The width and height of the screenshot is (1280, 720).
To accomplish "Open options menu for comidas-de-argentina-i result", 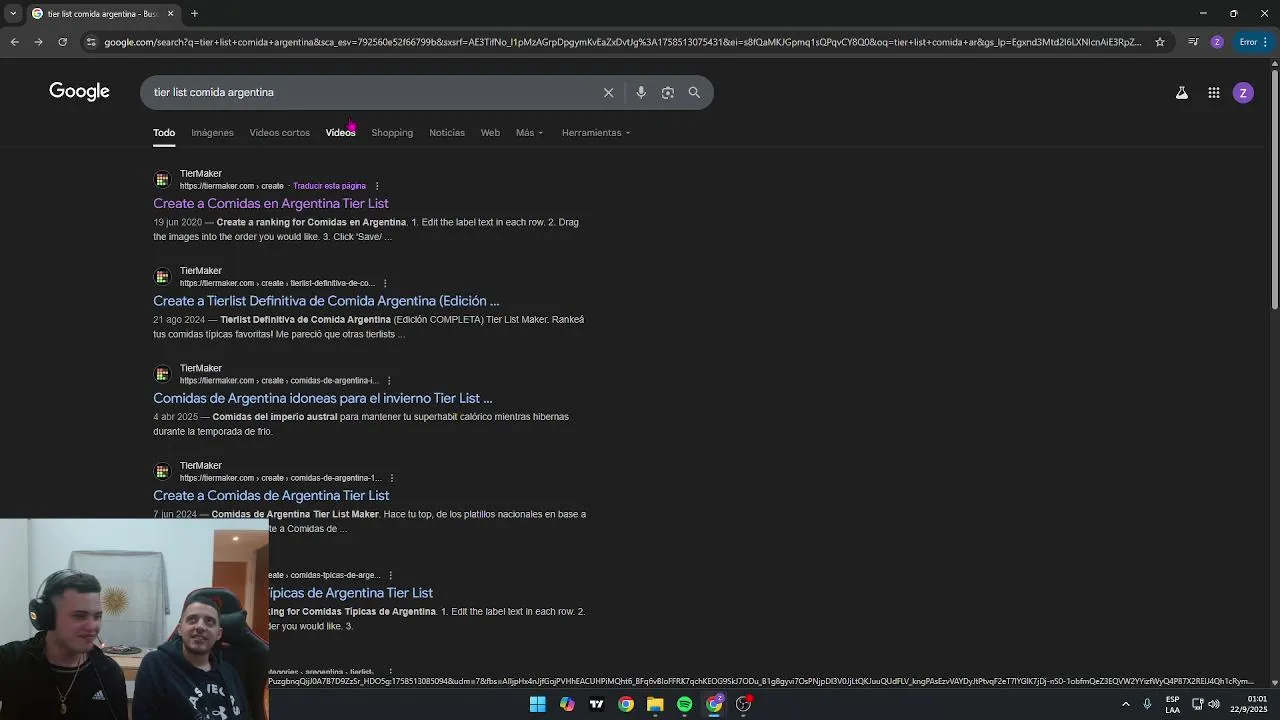I will (389, 381).
